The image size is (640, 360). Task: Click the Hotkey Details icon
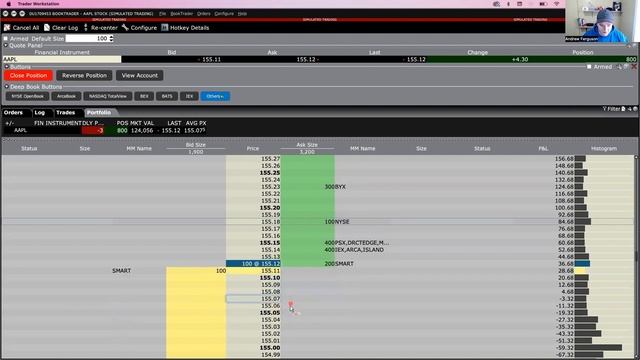click(x=164, y=27)
